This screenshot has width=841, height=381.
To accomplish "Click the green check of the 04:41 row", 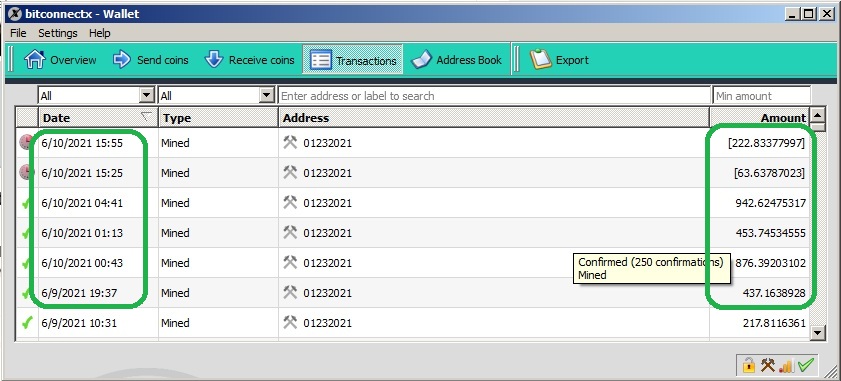I will 26,203.
